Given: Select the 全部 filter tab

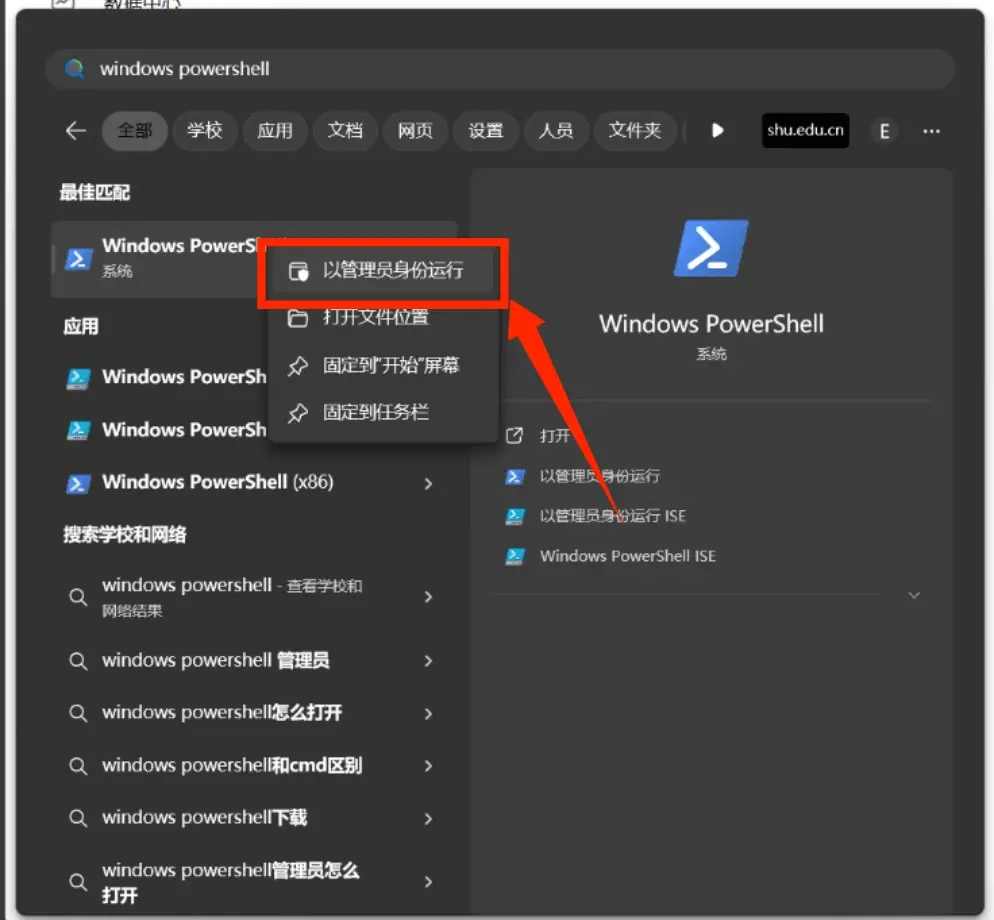Looking at the screenshot, I should 134,131.
